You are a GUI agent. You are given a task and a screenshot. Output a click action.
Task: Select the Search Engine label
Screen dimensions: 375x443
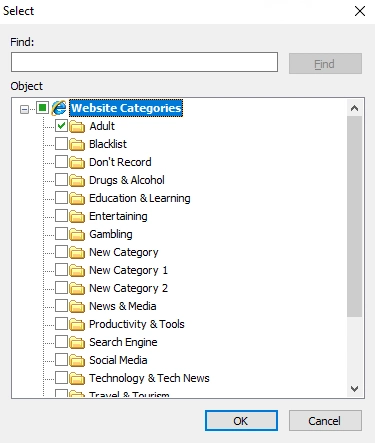tap(123, 342)
